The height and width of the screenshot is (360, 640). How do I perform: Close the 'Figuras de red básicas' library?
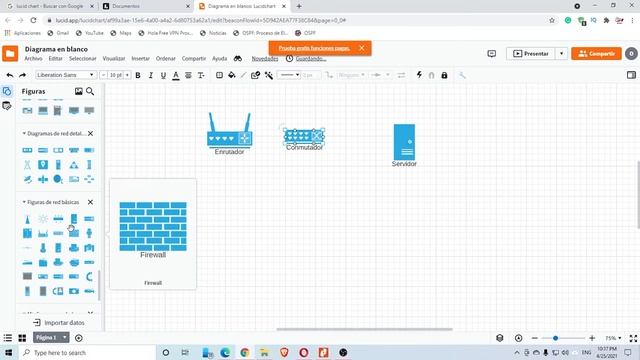(x=91, y=202)
